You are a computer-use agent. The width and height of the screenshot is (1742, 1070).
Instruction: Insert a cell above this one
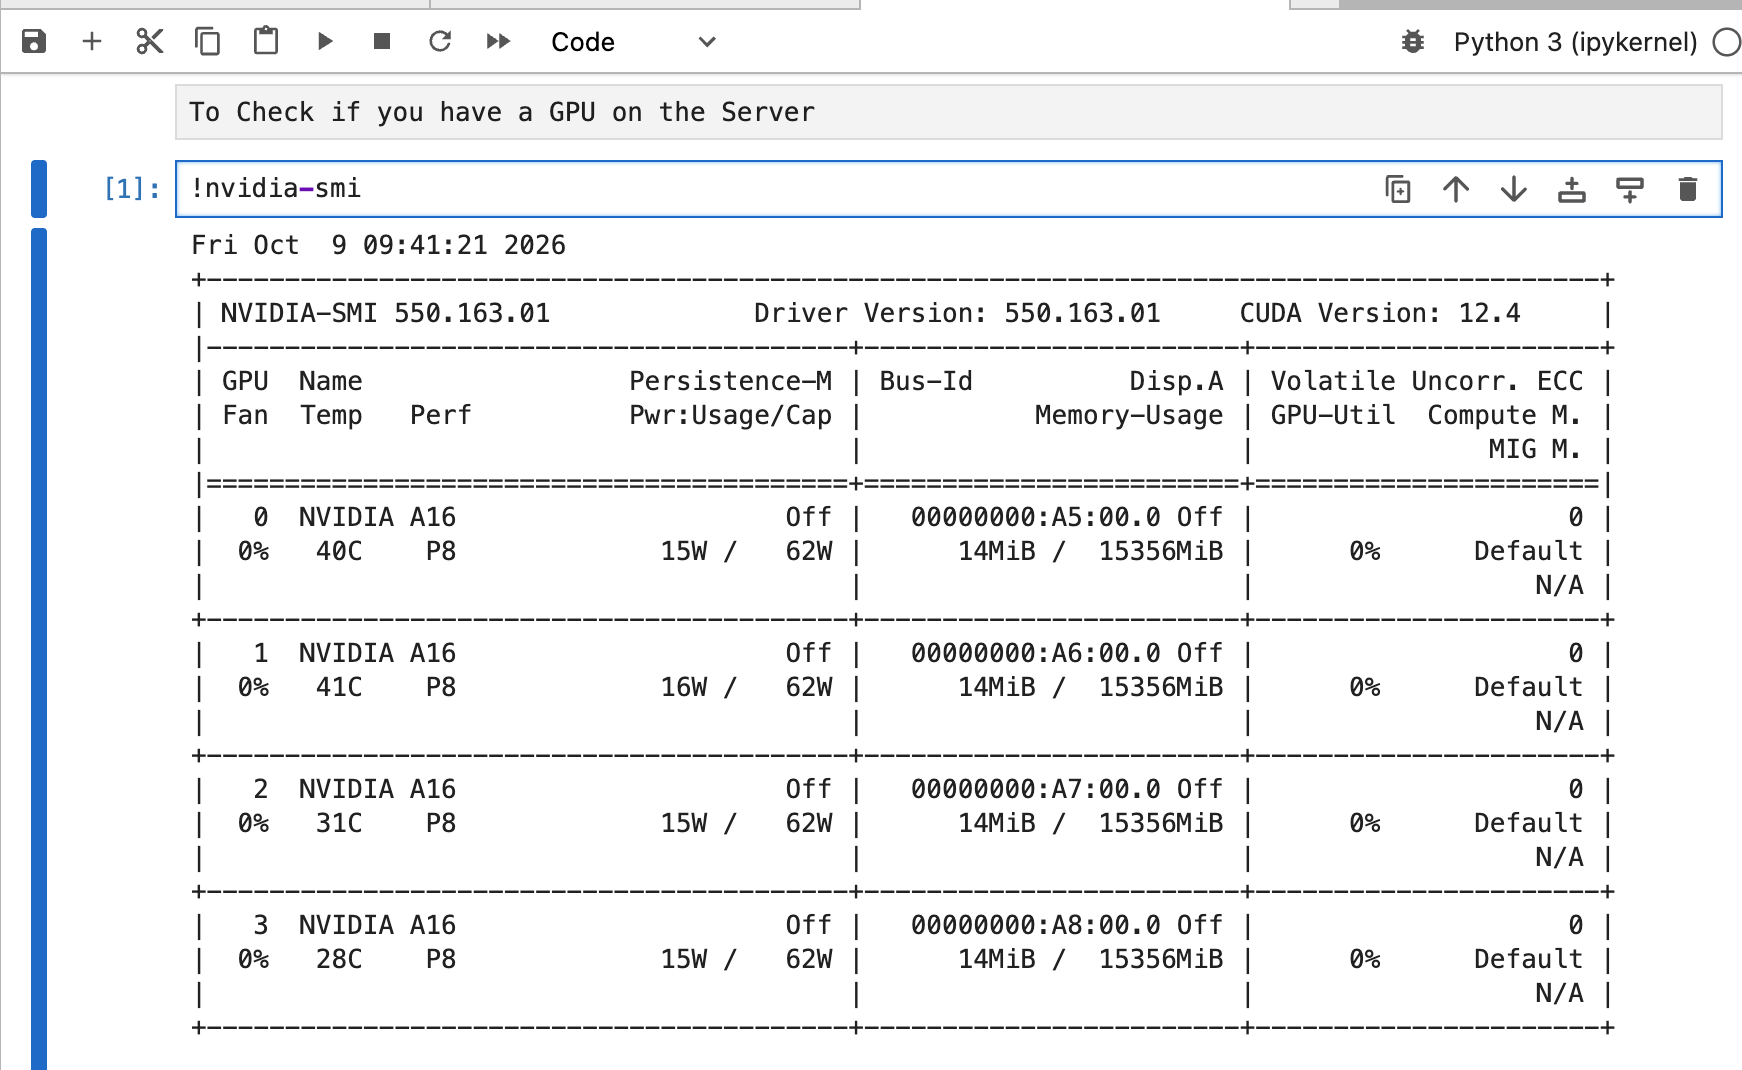[1572, 189]
